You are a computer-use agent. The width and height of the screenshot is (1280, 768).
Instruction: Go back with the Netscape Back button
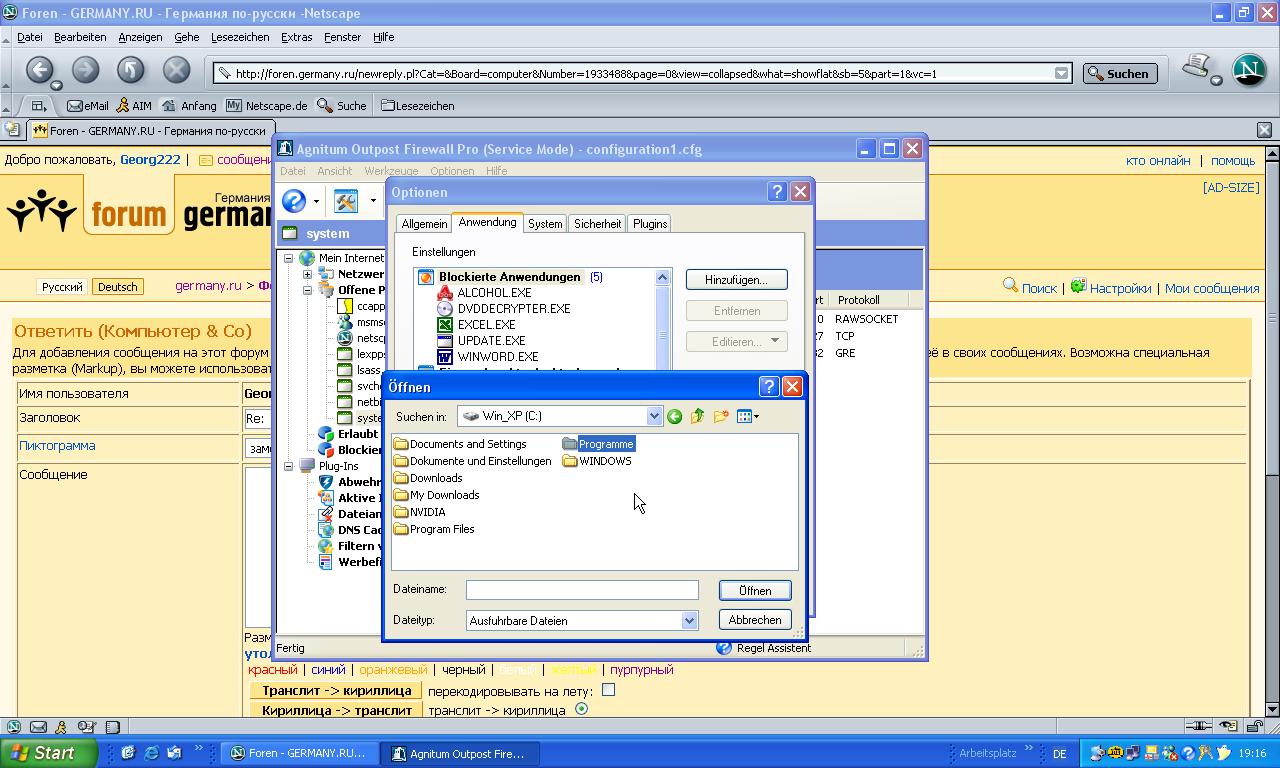tap(39, 70)
